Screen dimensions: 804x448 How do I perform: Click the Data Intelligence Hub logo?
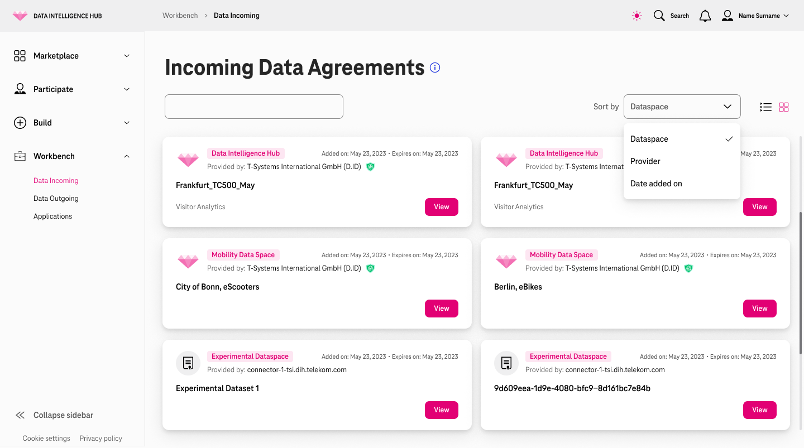20,16
